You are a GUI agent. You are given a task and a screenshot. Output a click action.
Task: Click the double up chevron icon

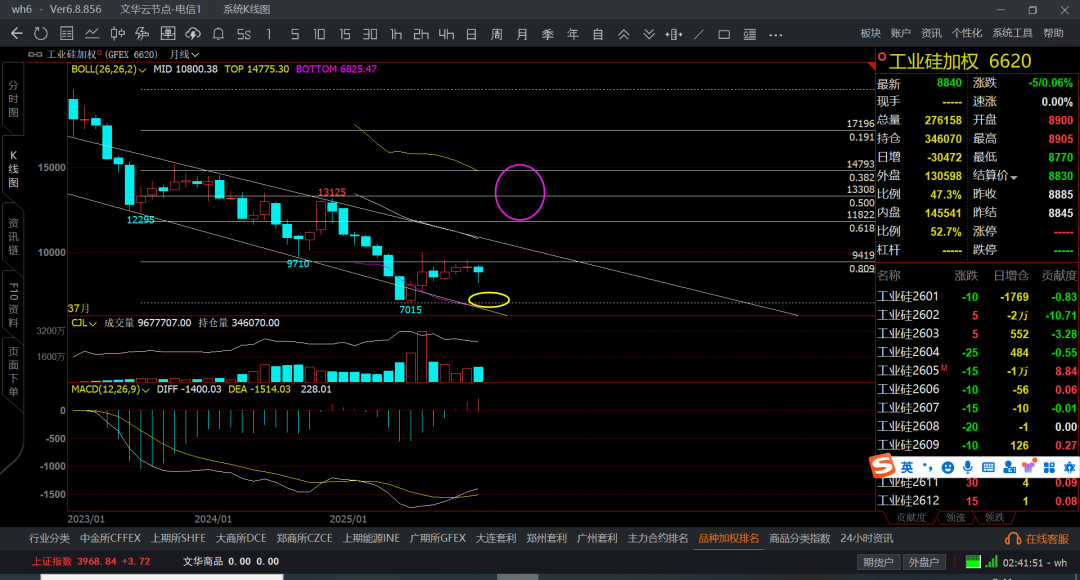pyautogui.click(x=623, y=34)
